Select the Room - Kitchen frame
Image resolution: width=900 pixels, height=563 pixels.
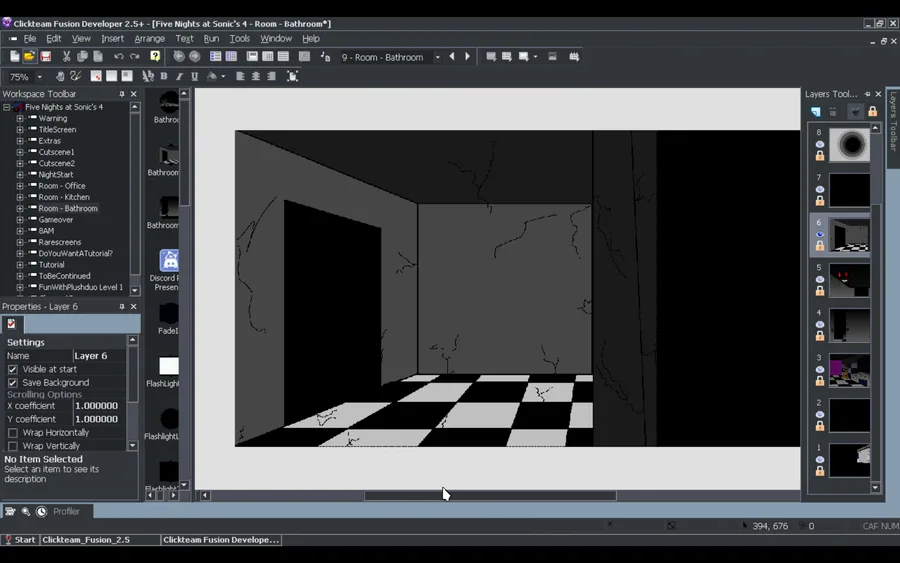tap(64, 197)
